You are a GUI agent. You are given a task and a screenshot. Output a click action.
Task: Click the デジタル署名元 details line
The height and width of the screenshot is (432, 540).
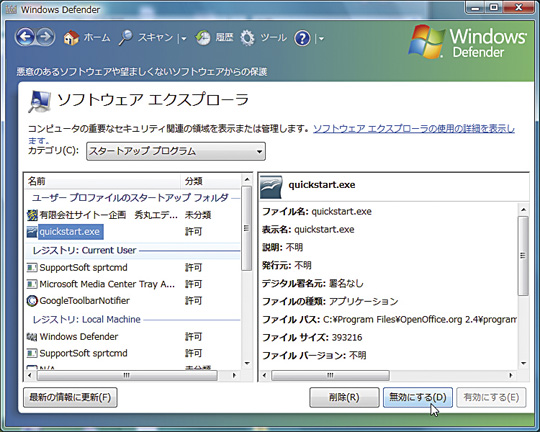(x=313, y=284)
